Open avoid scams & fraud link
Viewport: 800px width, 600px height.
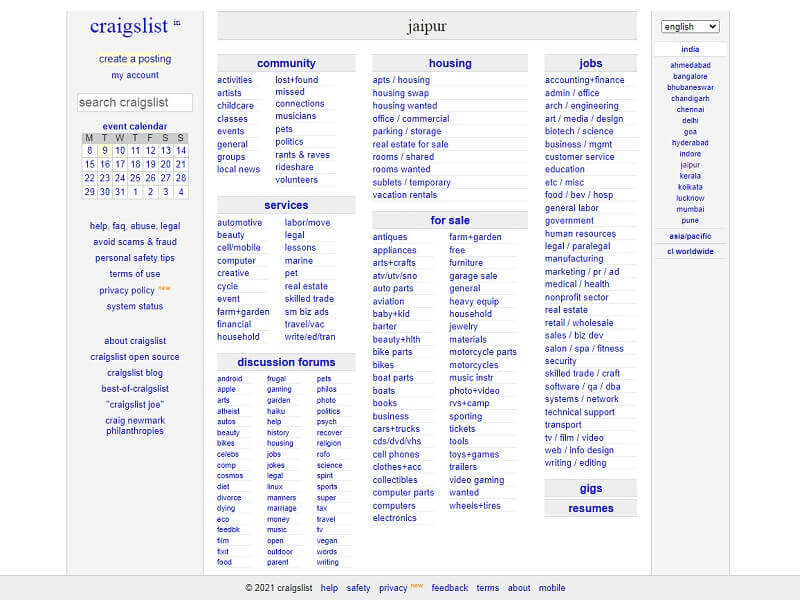[135, 242]
